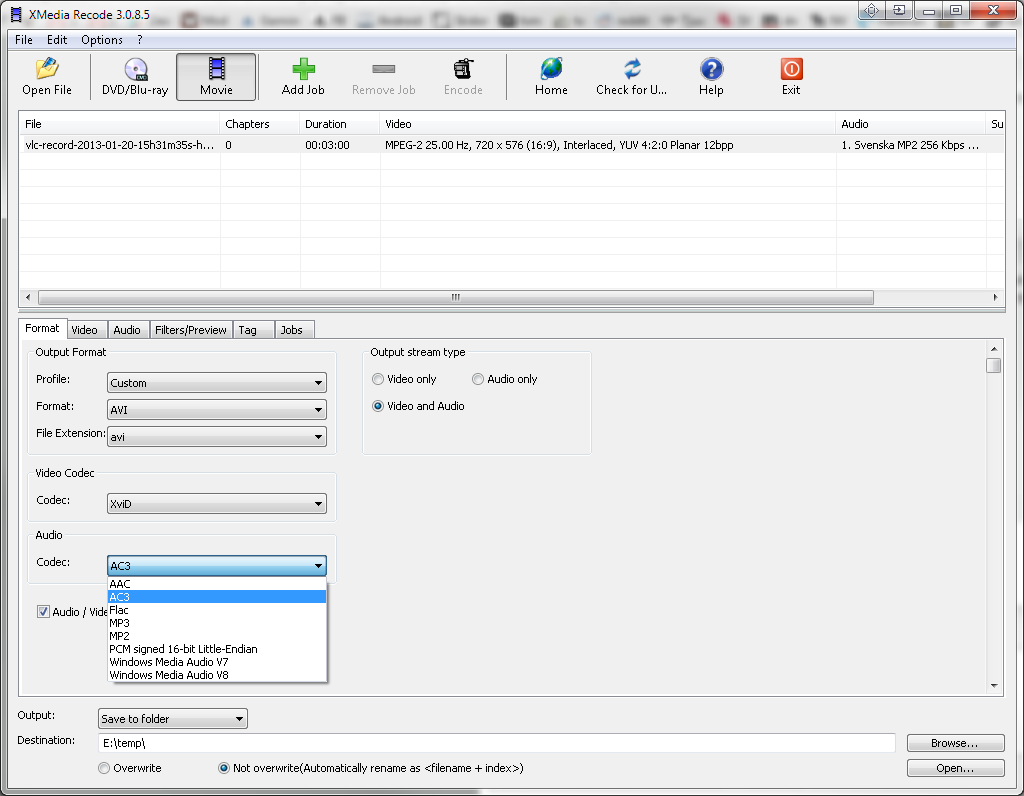Image resolution: width=1024 pixels, height=796 pixels.
Task: Switch to the Filters/Preview tab
Action: [191, 330]
